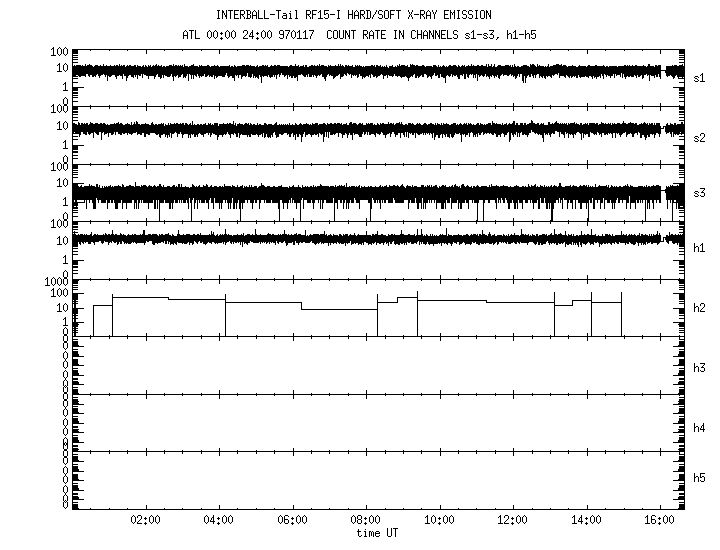Select the 06:00 time axis tick label
The width and height of the screenshot is (720, 550).
pyautogui.click(x=292, y=520)
